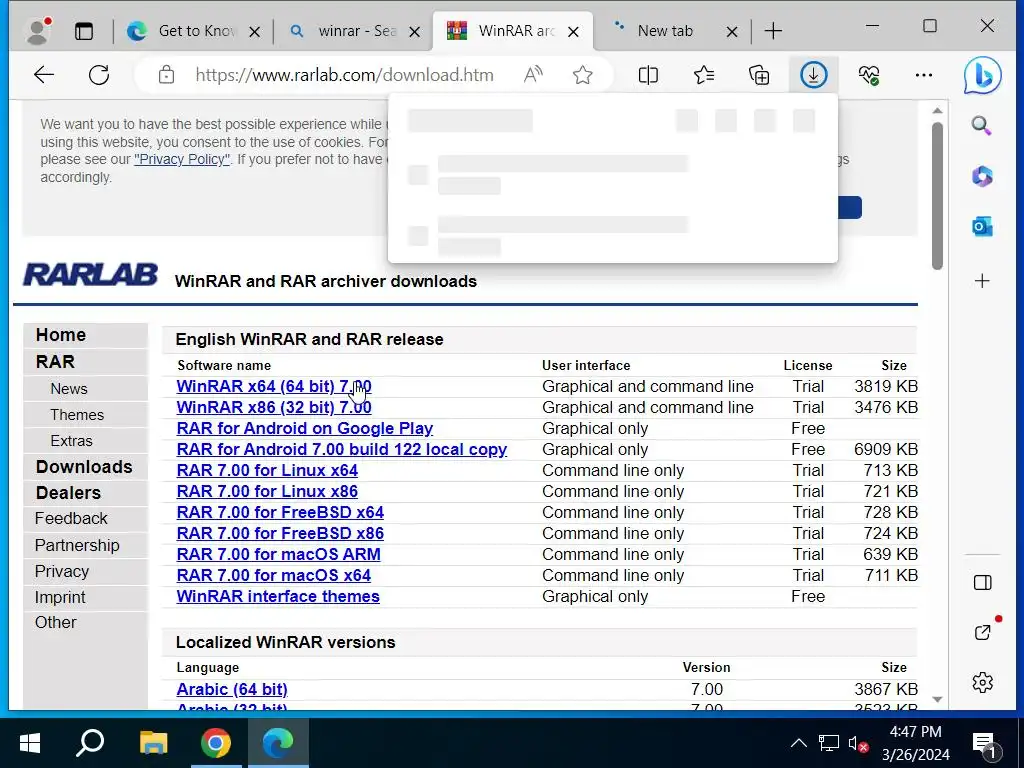The height and width of the screenshot is (768, 1024).
Task: Go to Home in the site menu
Action: 61,335
